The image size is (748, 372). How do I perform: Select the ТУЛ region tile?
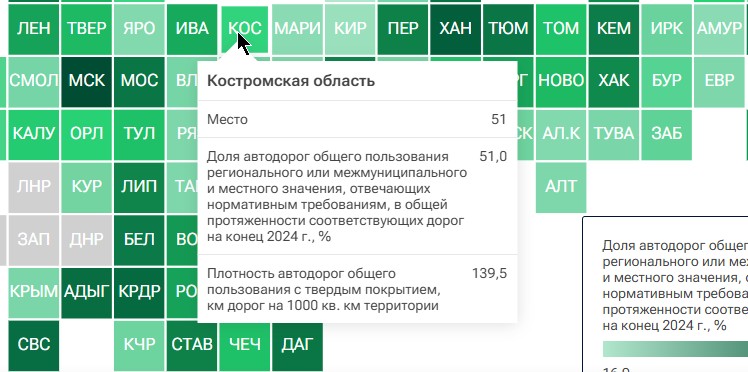[139, 134]
